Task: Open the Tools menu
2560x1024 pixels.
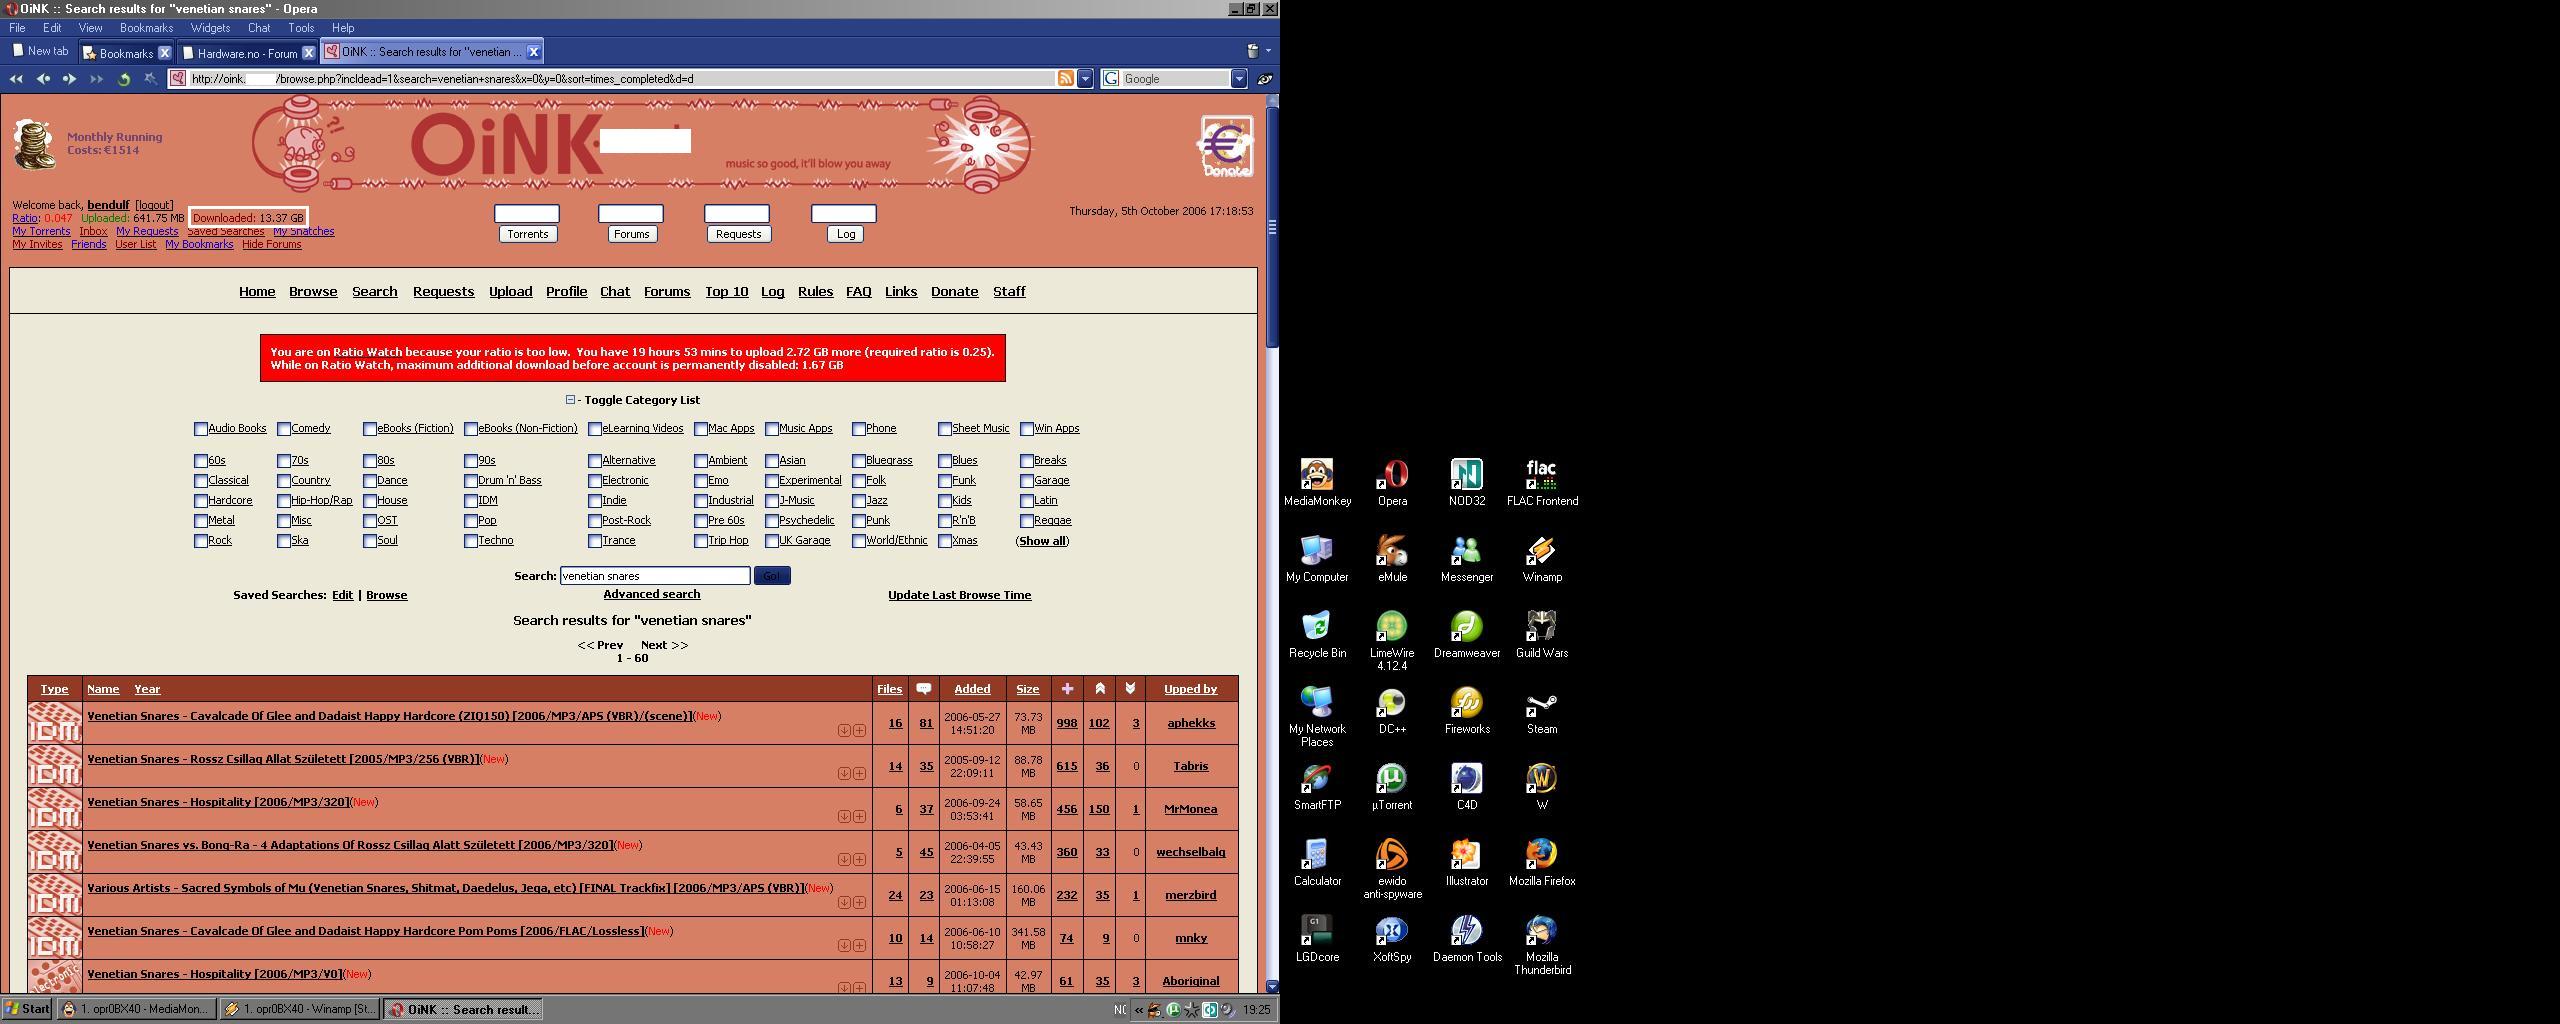Action: coord(300,28)
